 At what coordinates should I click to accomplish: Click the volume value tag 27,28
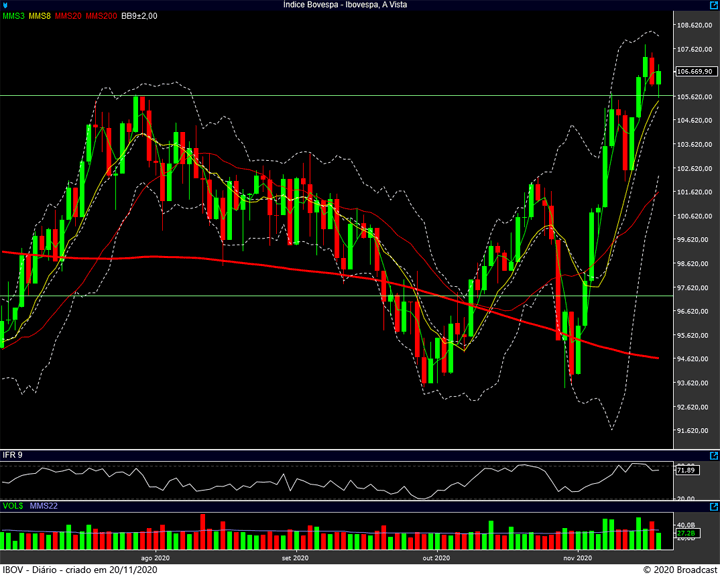point(686,534)
